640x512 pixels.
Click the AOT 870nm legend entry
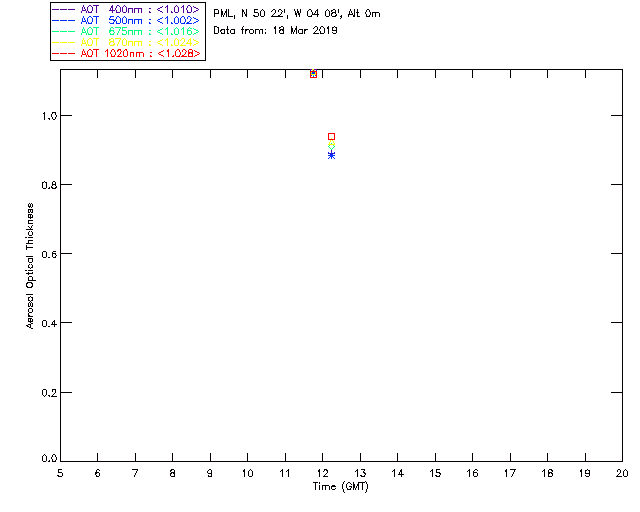126,42
